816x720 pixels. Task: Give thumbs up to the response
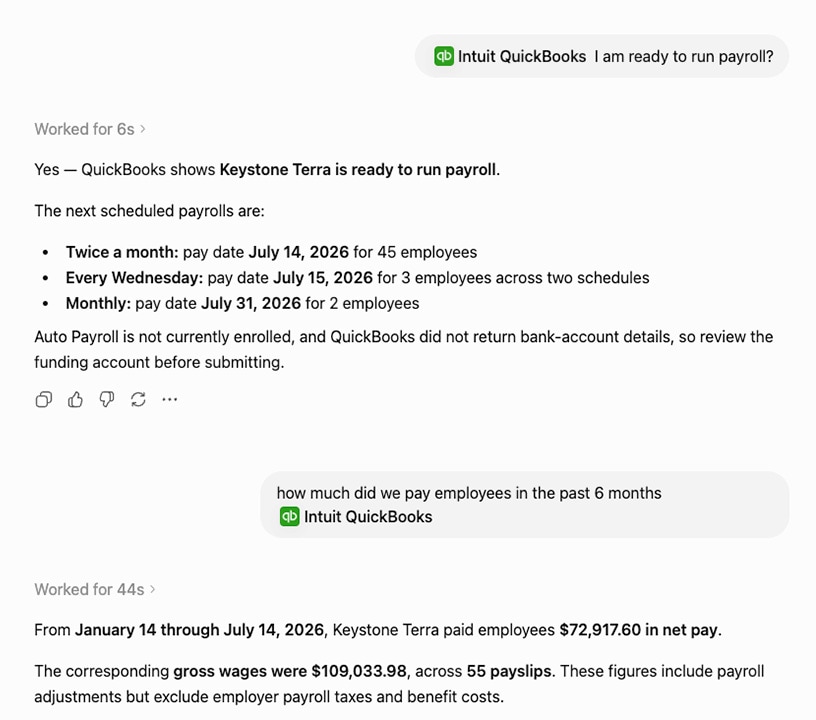[x=75, y=400]
